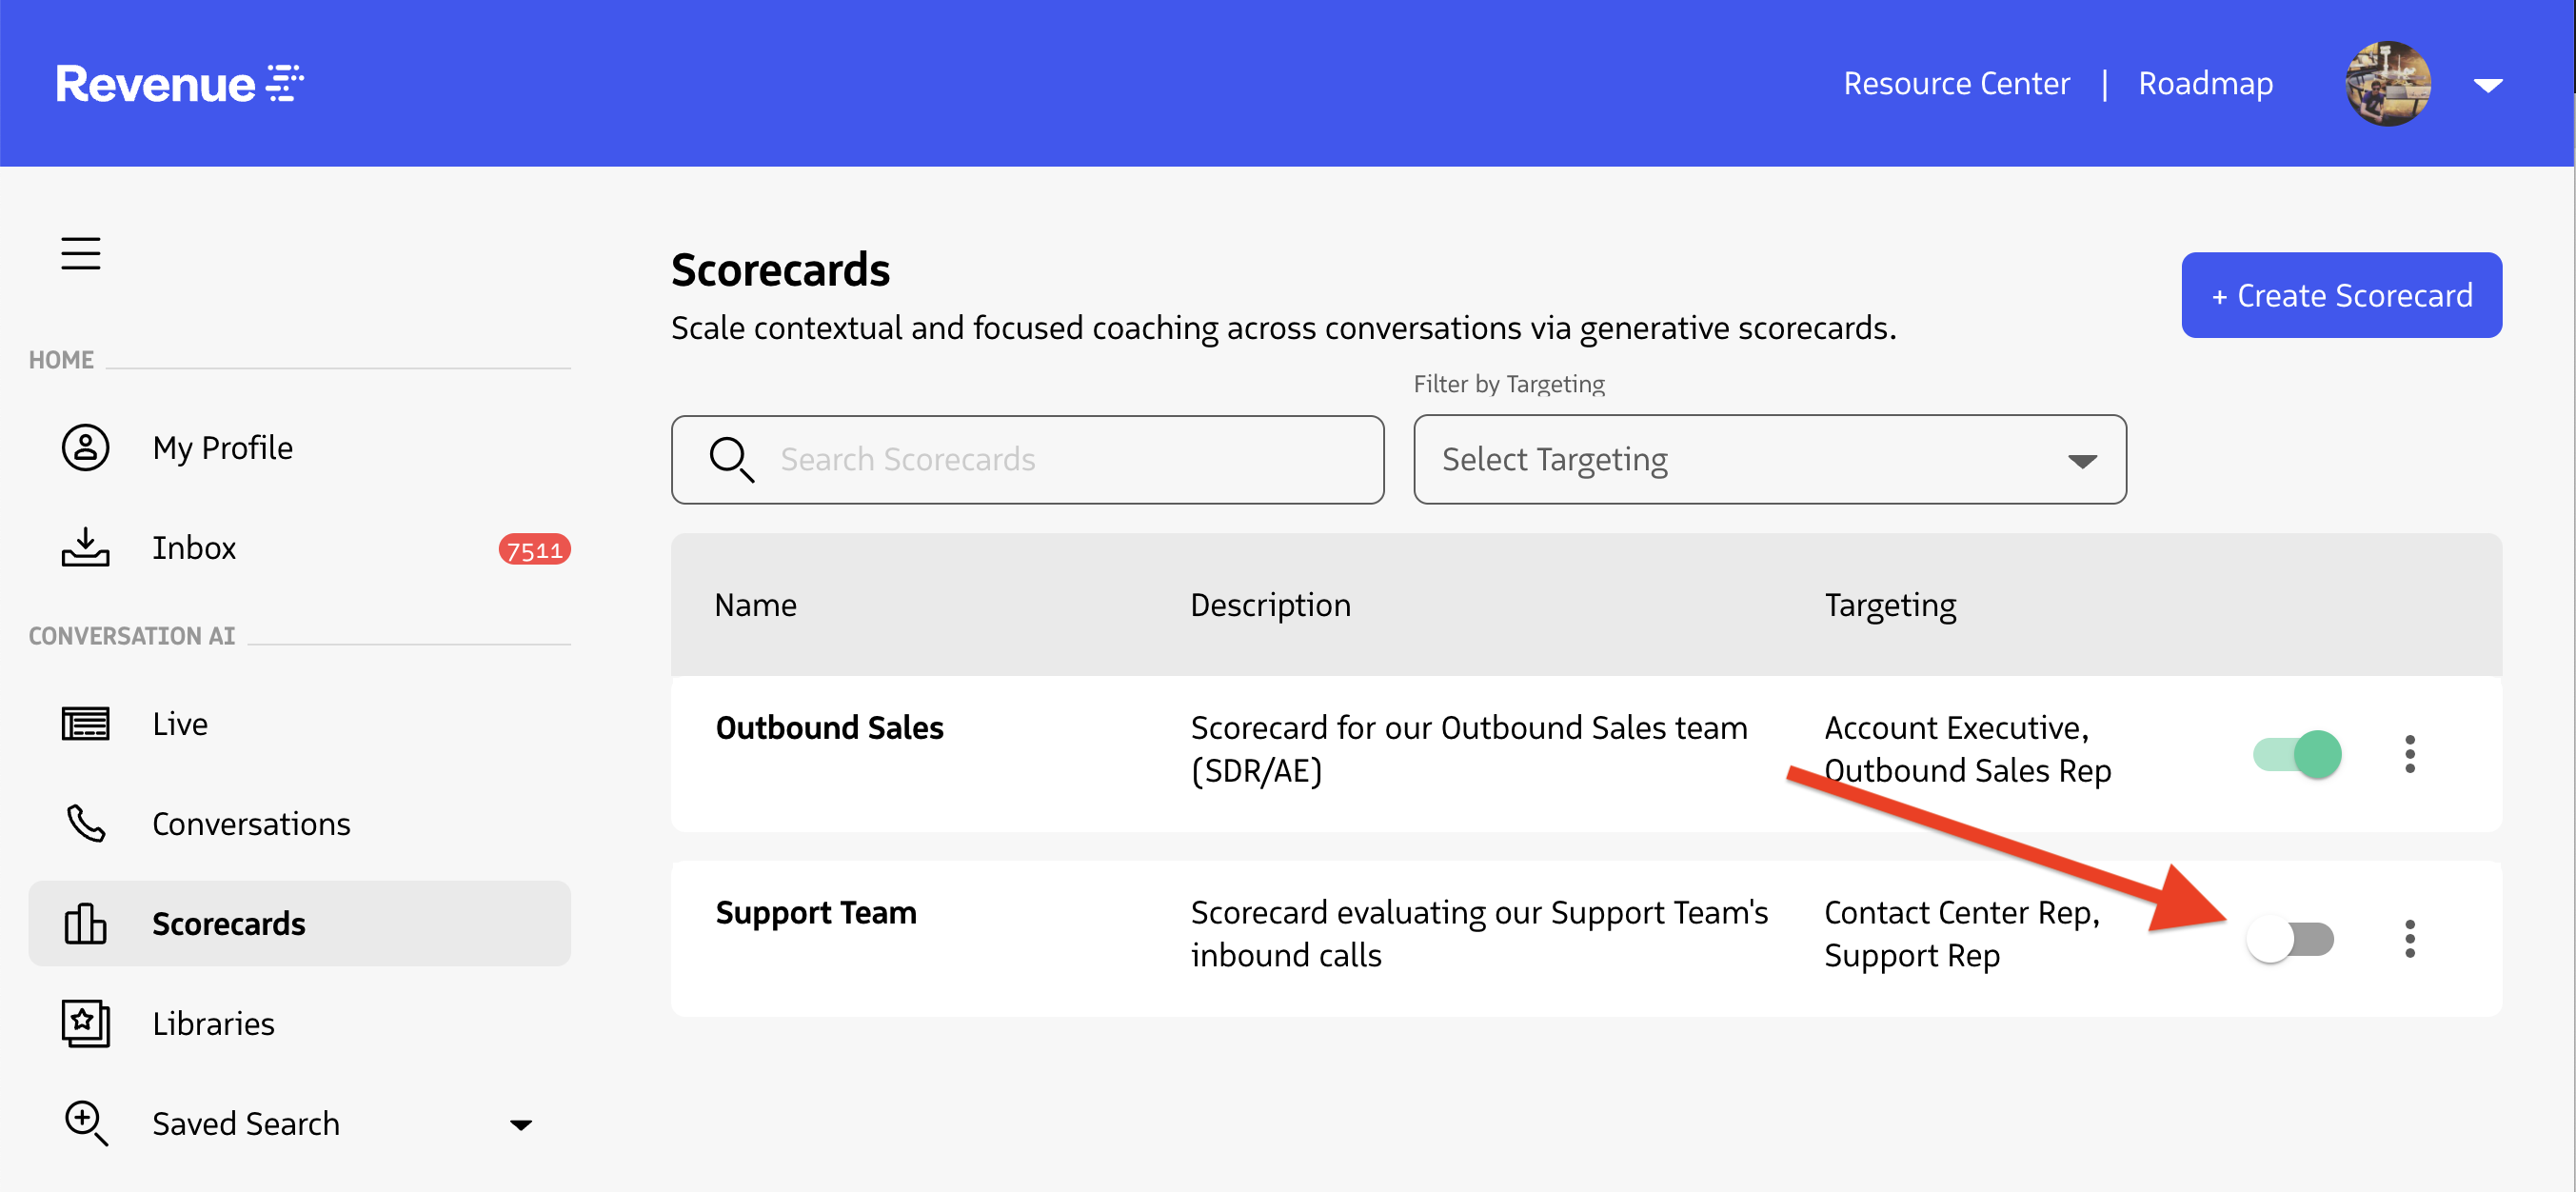Click the hamburger menu icon
2576x1192 pixels.
80,253
